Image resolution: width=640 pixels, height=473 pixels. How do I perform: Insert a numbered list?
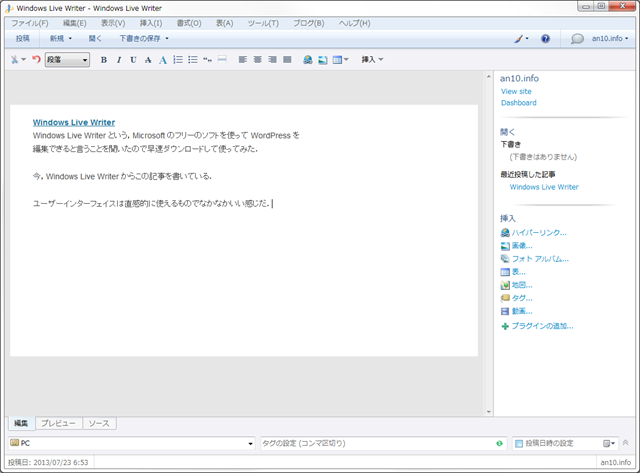pyautogui.click(x=178, y=60)
